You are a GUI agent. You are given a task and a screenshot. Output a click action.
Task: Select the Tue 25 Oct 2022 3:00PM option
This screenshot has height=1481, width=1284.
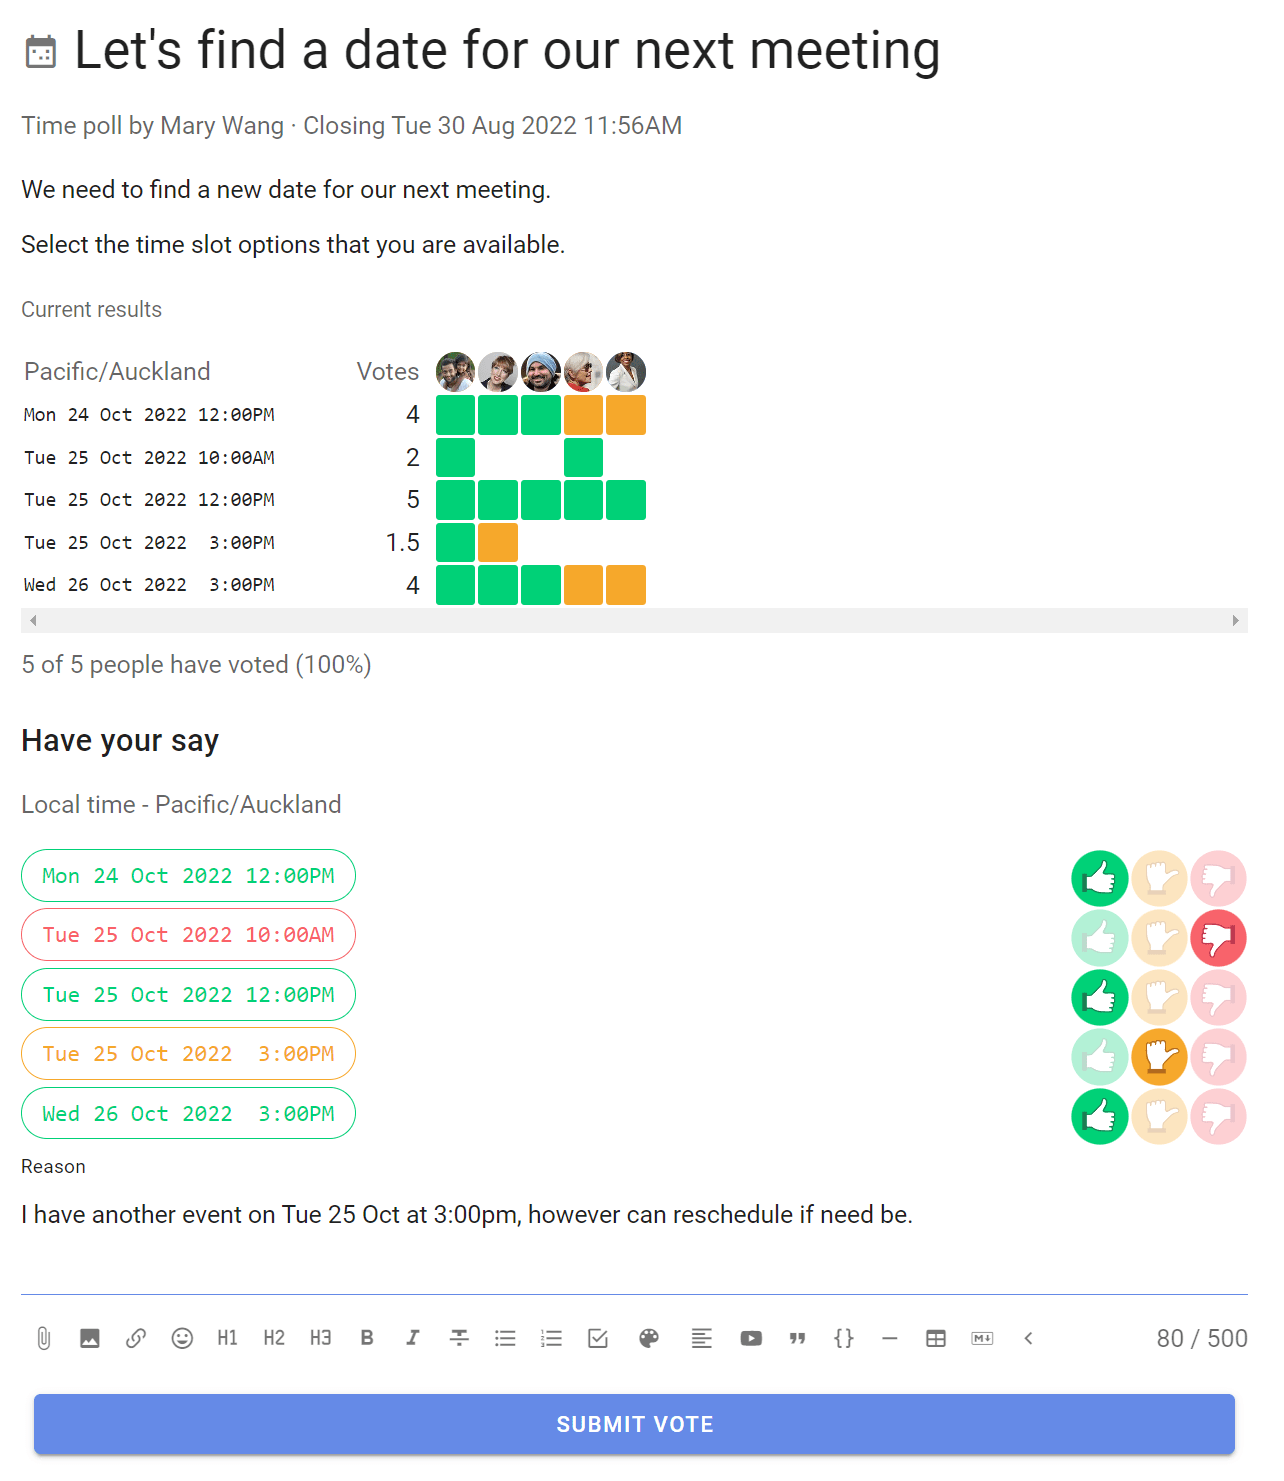click(x=188, y=1054)
